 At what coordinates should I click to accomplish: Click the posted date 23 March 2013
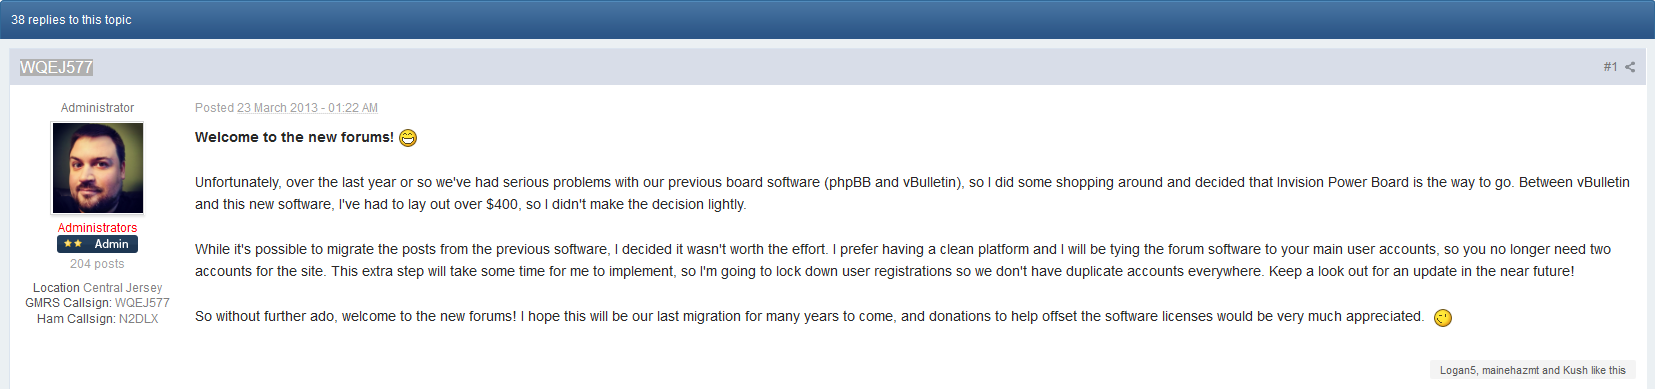click(277, 108)
